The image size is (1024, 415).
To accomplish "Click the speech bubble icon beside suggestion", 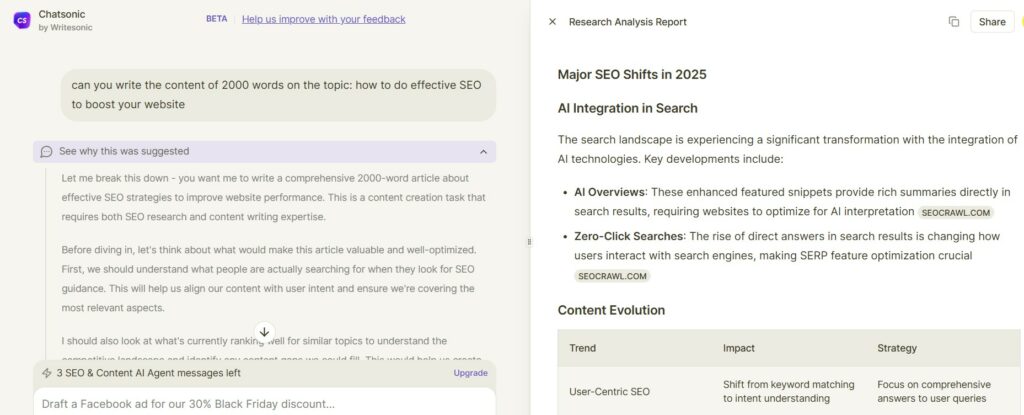I will click(46, 152).
